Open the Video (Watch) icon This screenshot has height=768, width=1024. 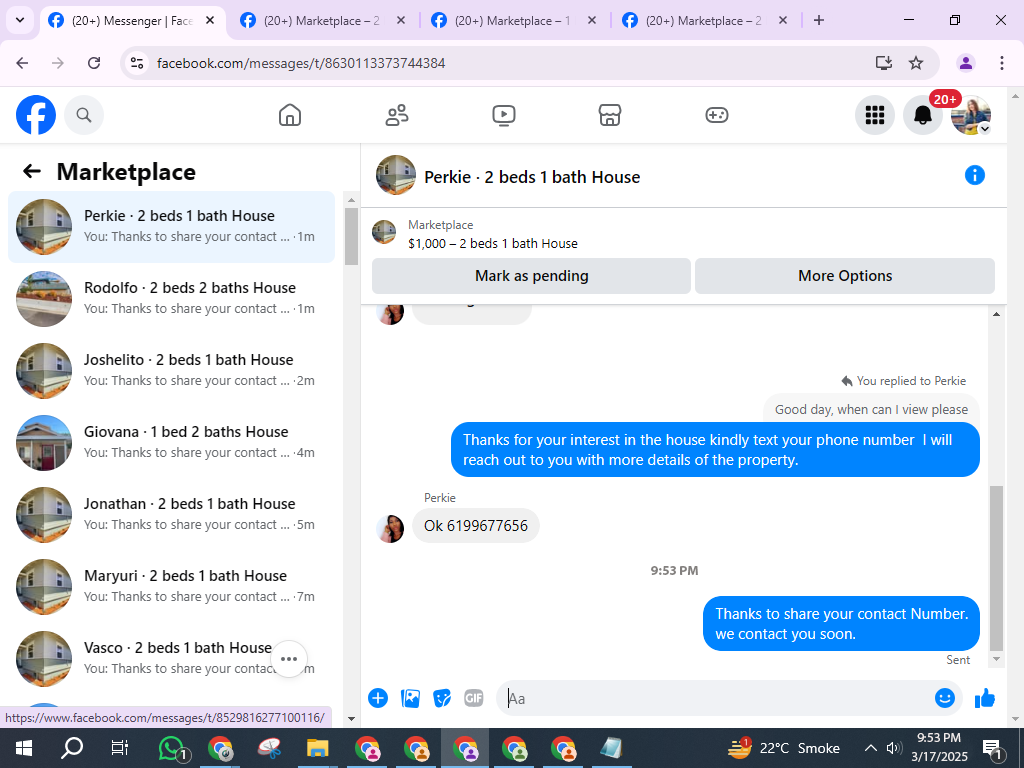tap(504, 115)
